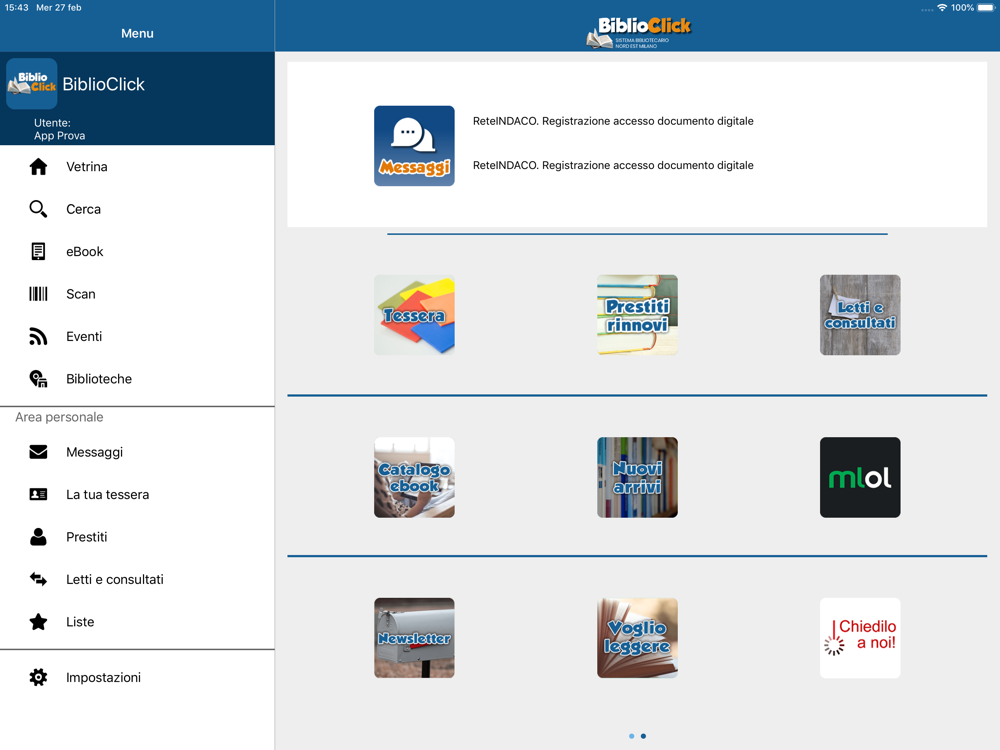Click the Vetrina home icon
Screen dimensions: 1000x750
38,166
